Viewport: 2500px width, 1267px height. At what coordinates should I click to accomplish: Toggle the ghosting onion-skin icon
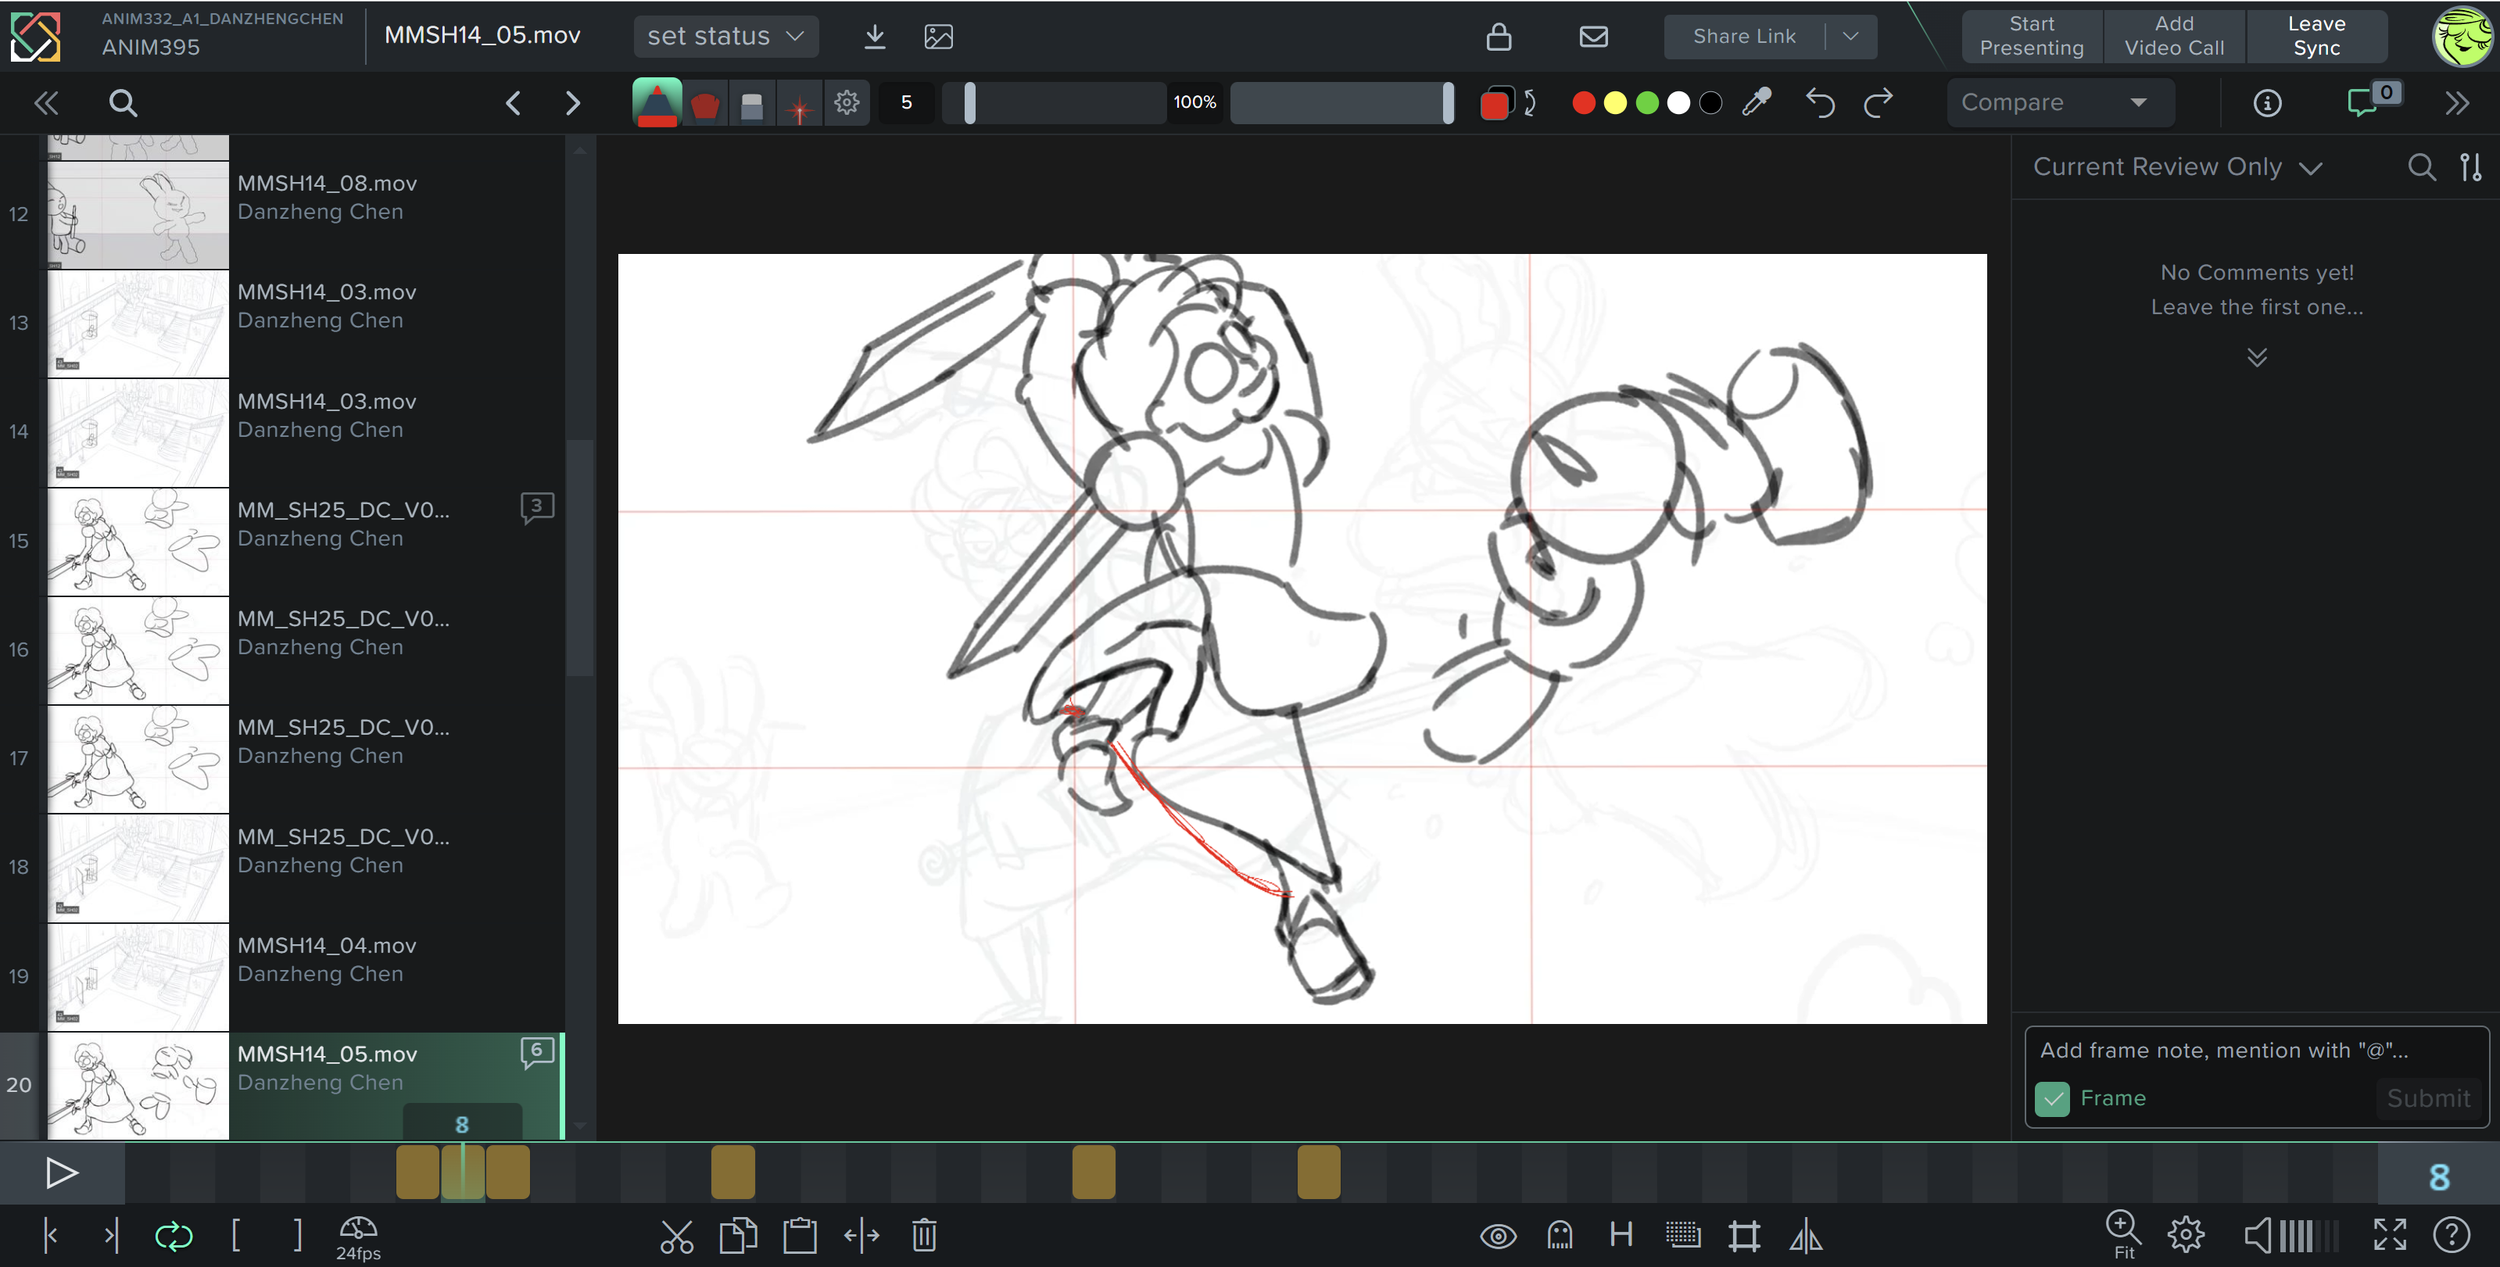(1560, 1236)
